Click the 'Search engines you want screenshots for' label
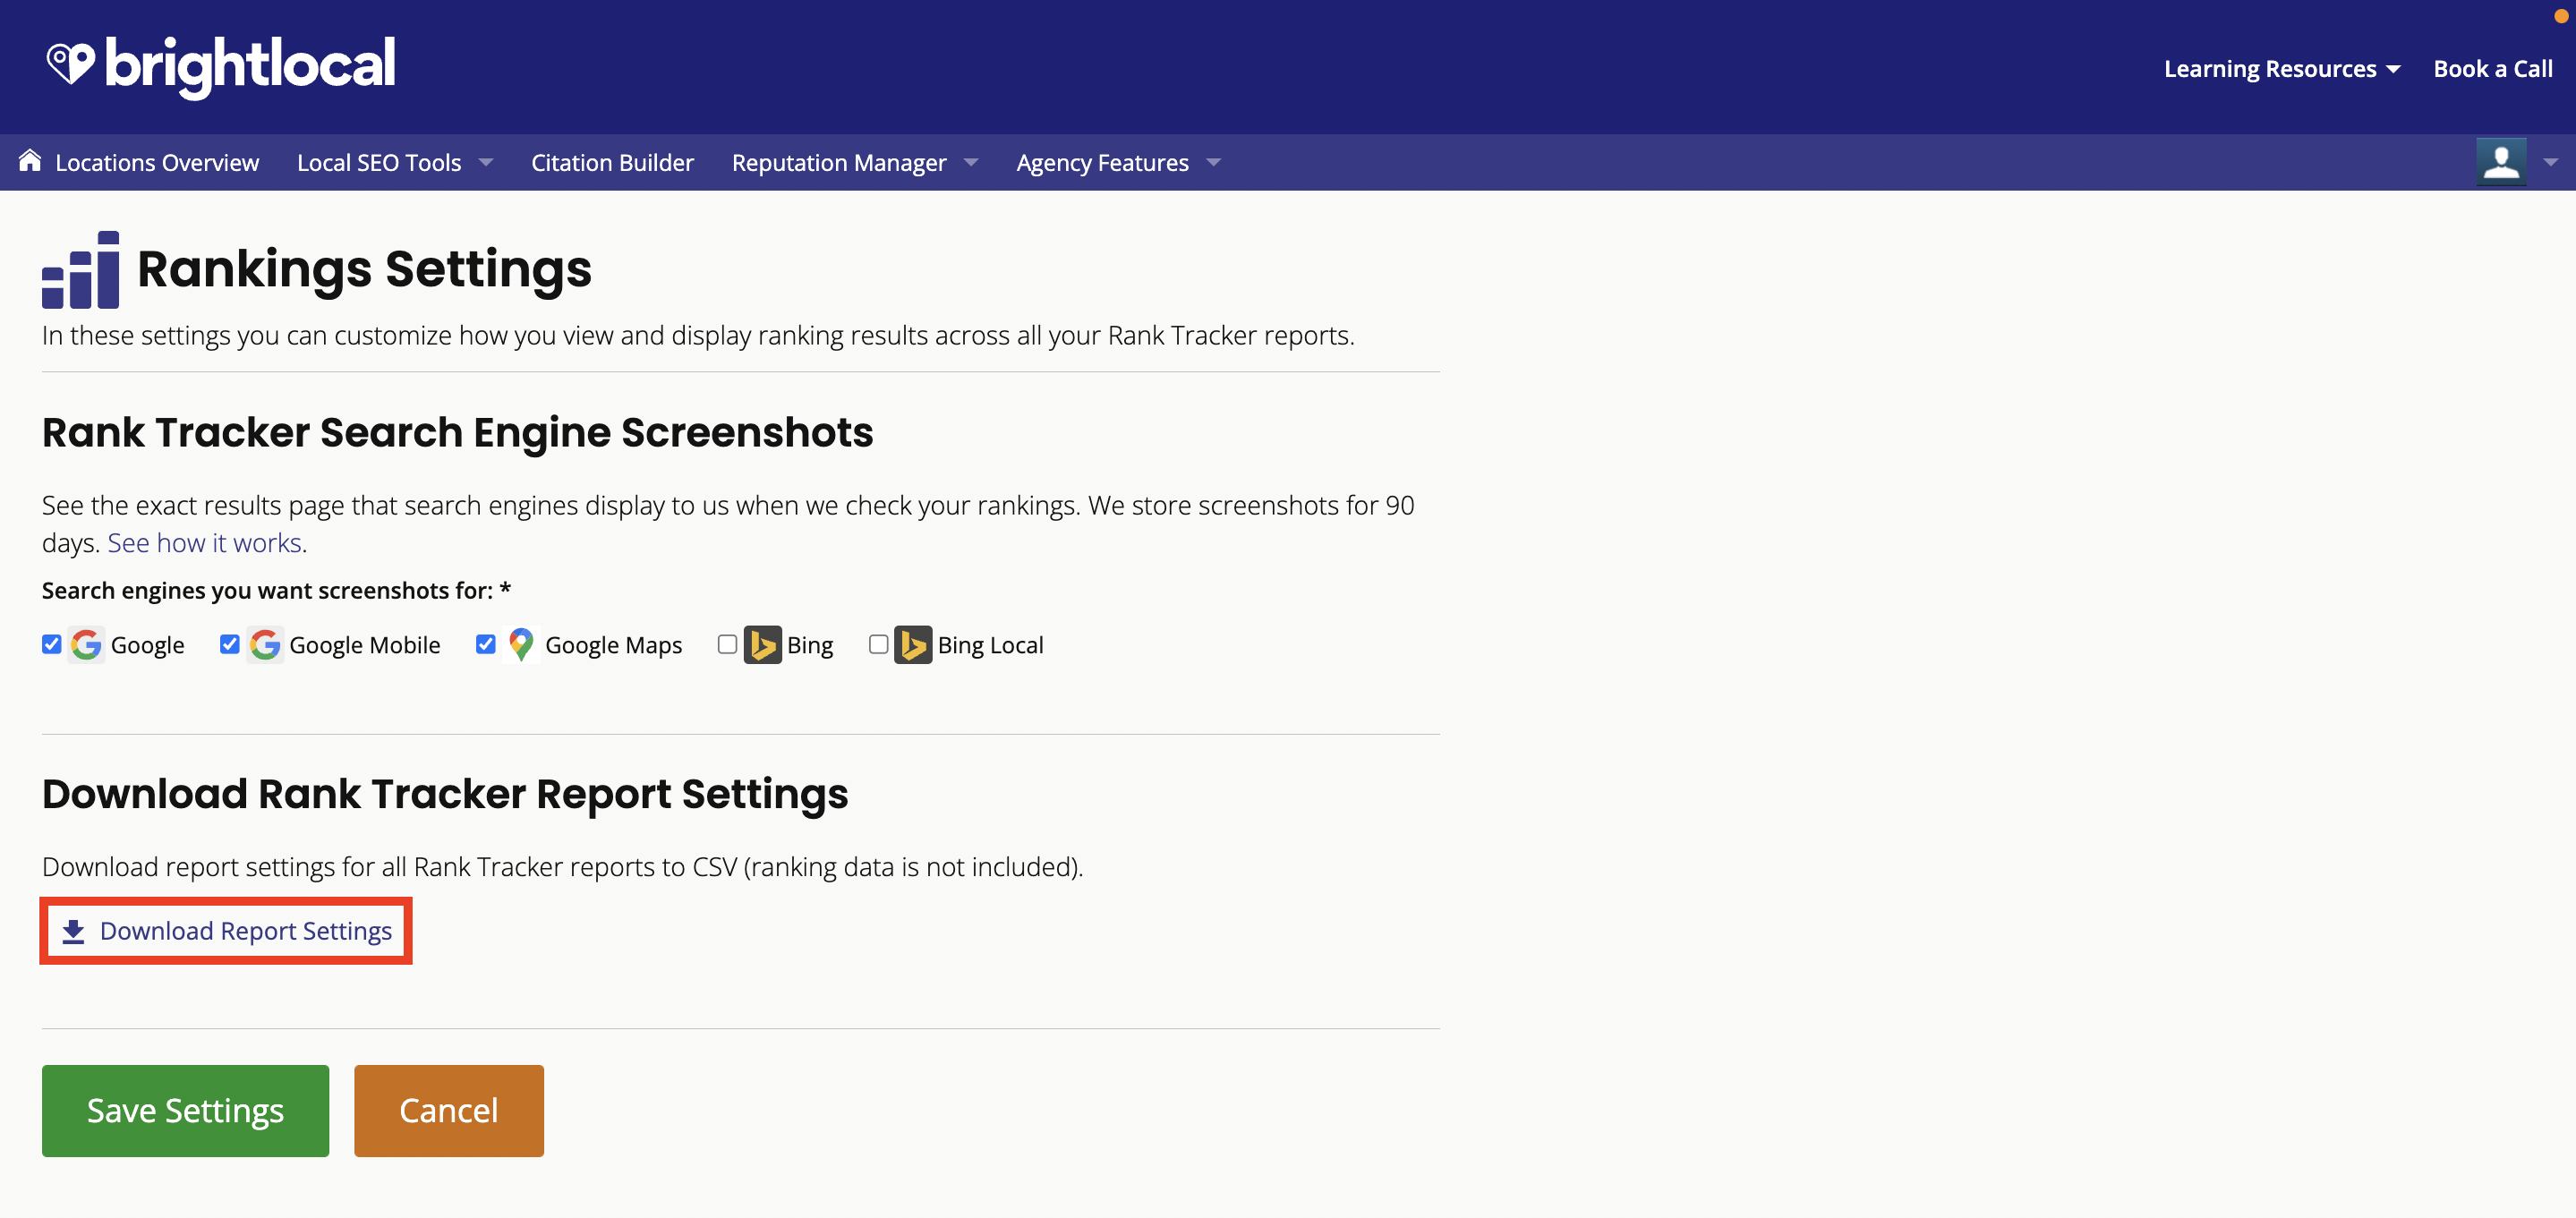 pos(276,591)
